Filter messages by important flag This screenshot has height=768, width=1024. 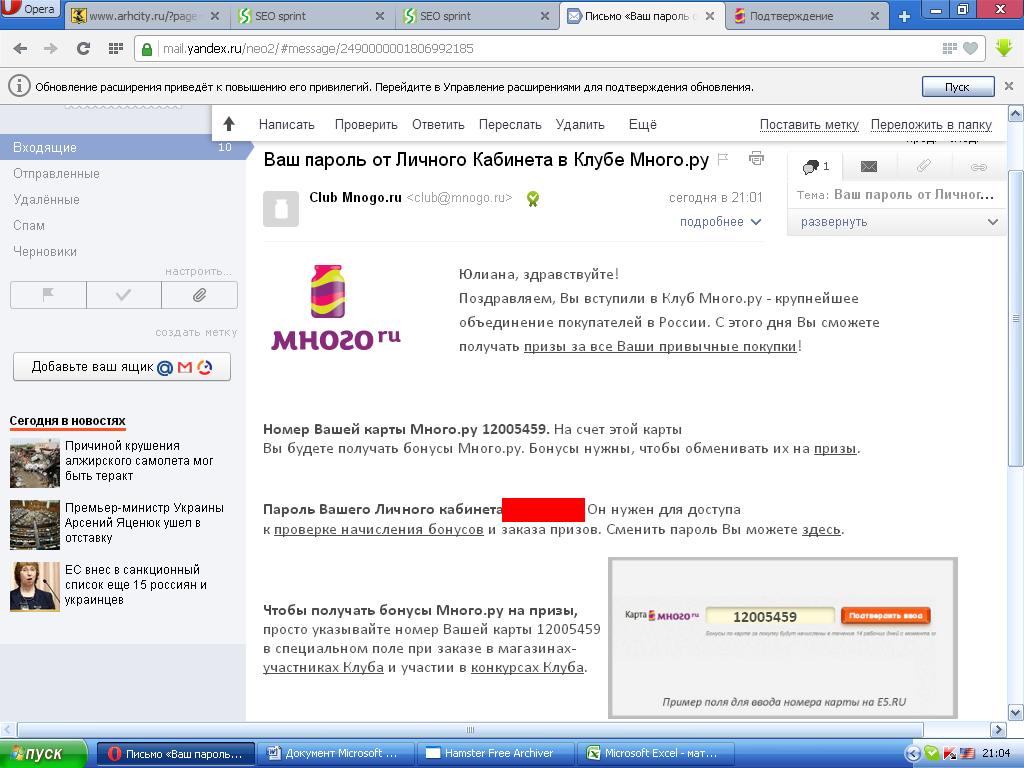(48, 295)
